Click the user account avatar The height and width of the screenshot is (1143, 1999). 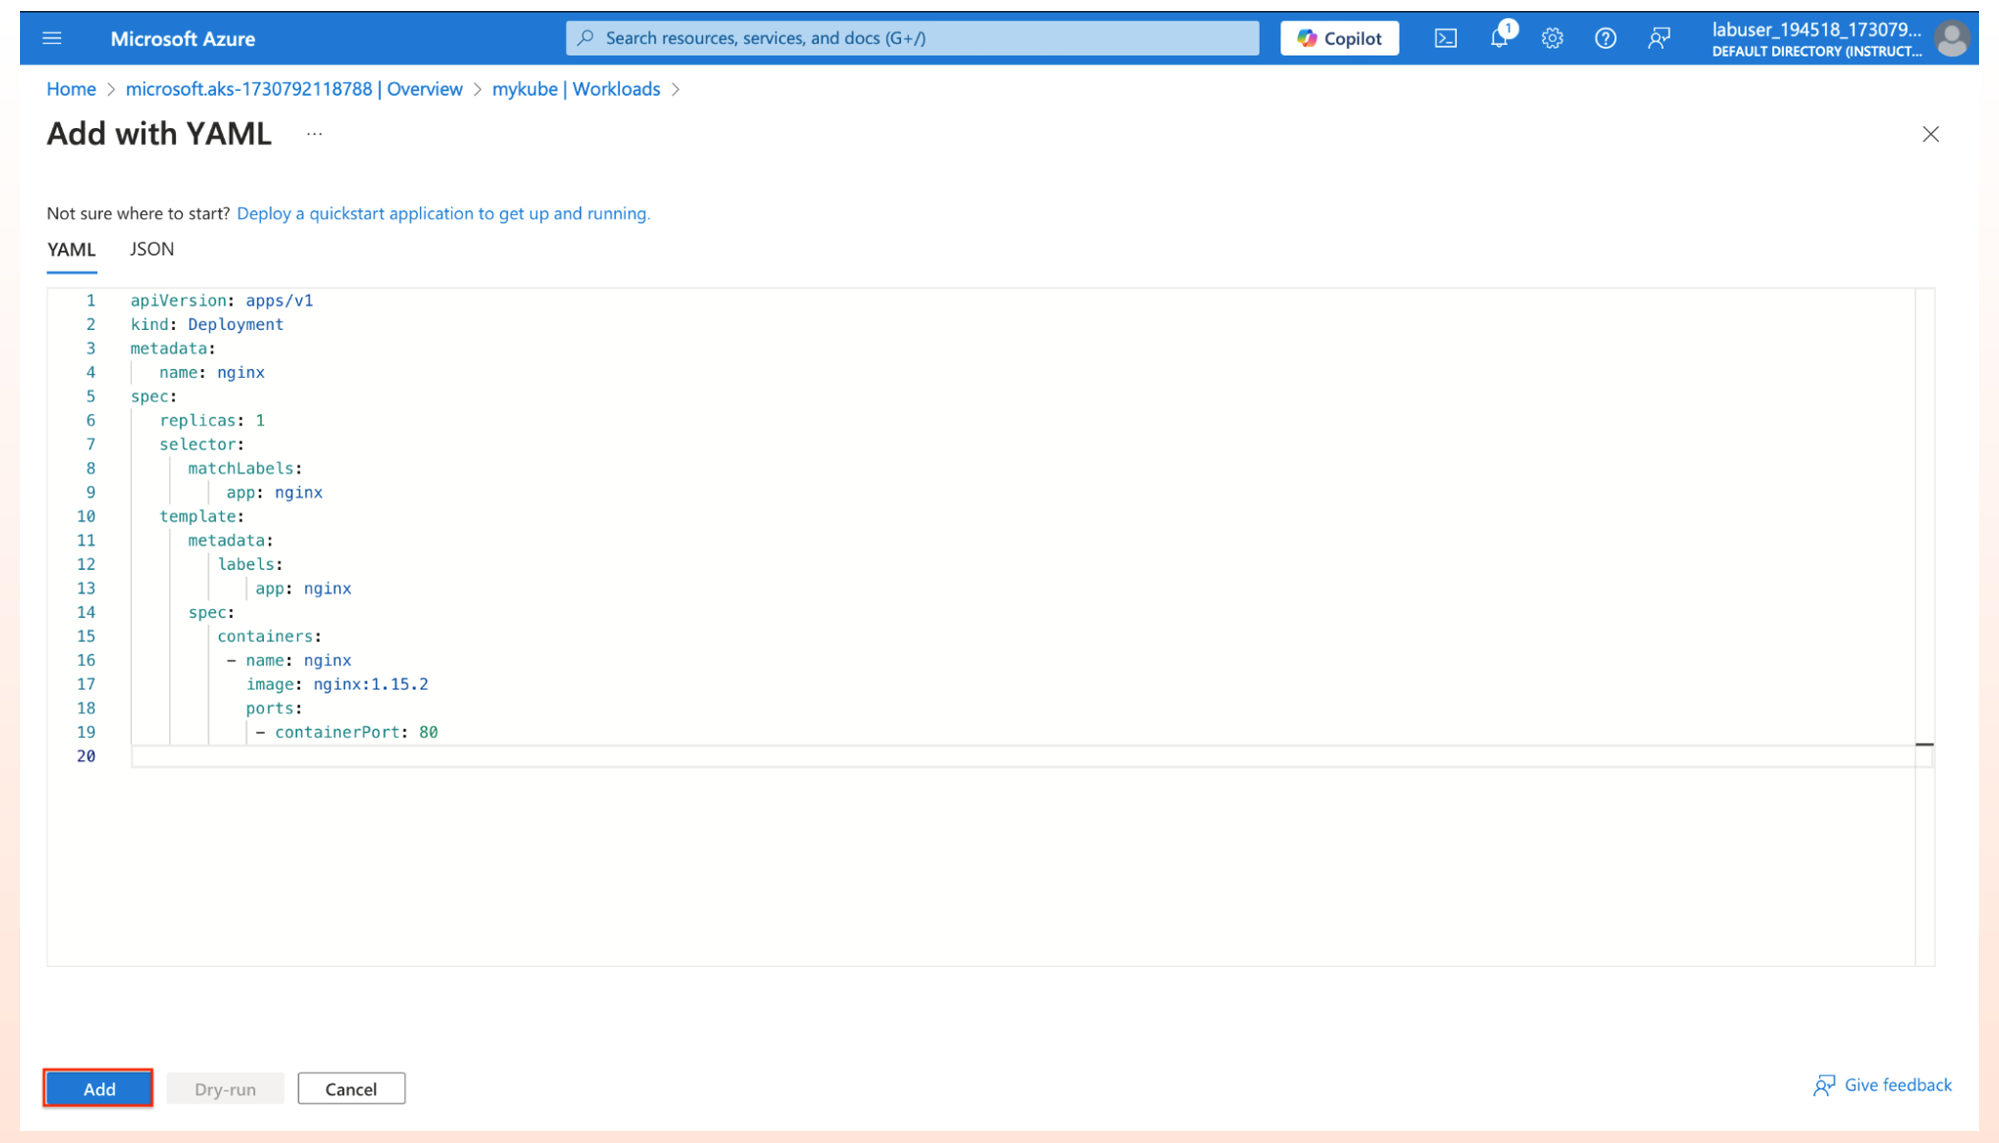pos(1952,38)
